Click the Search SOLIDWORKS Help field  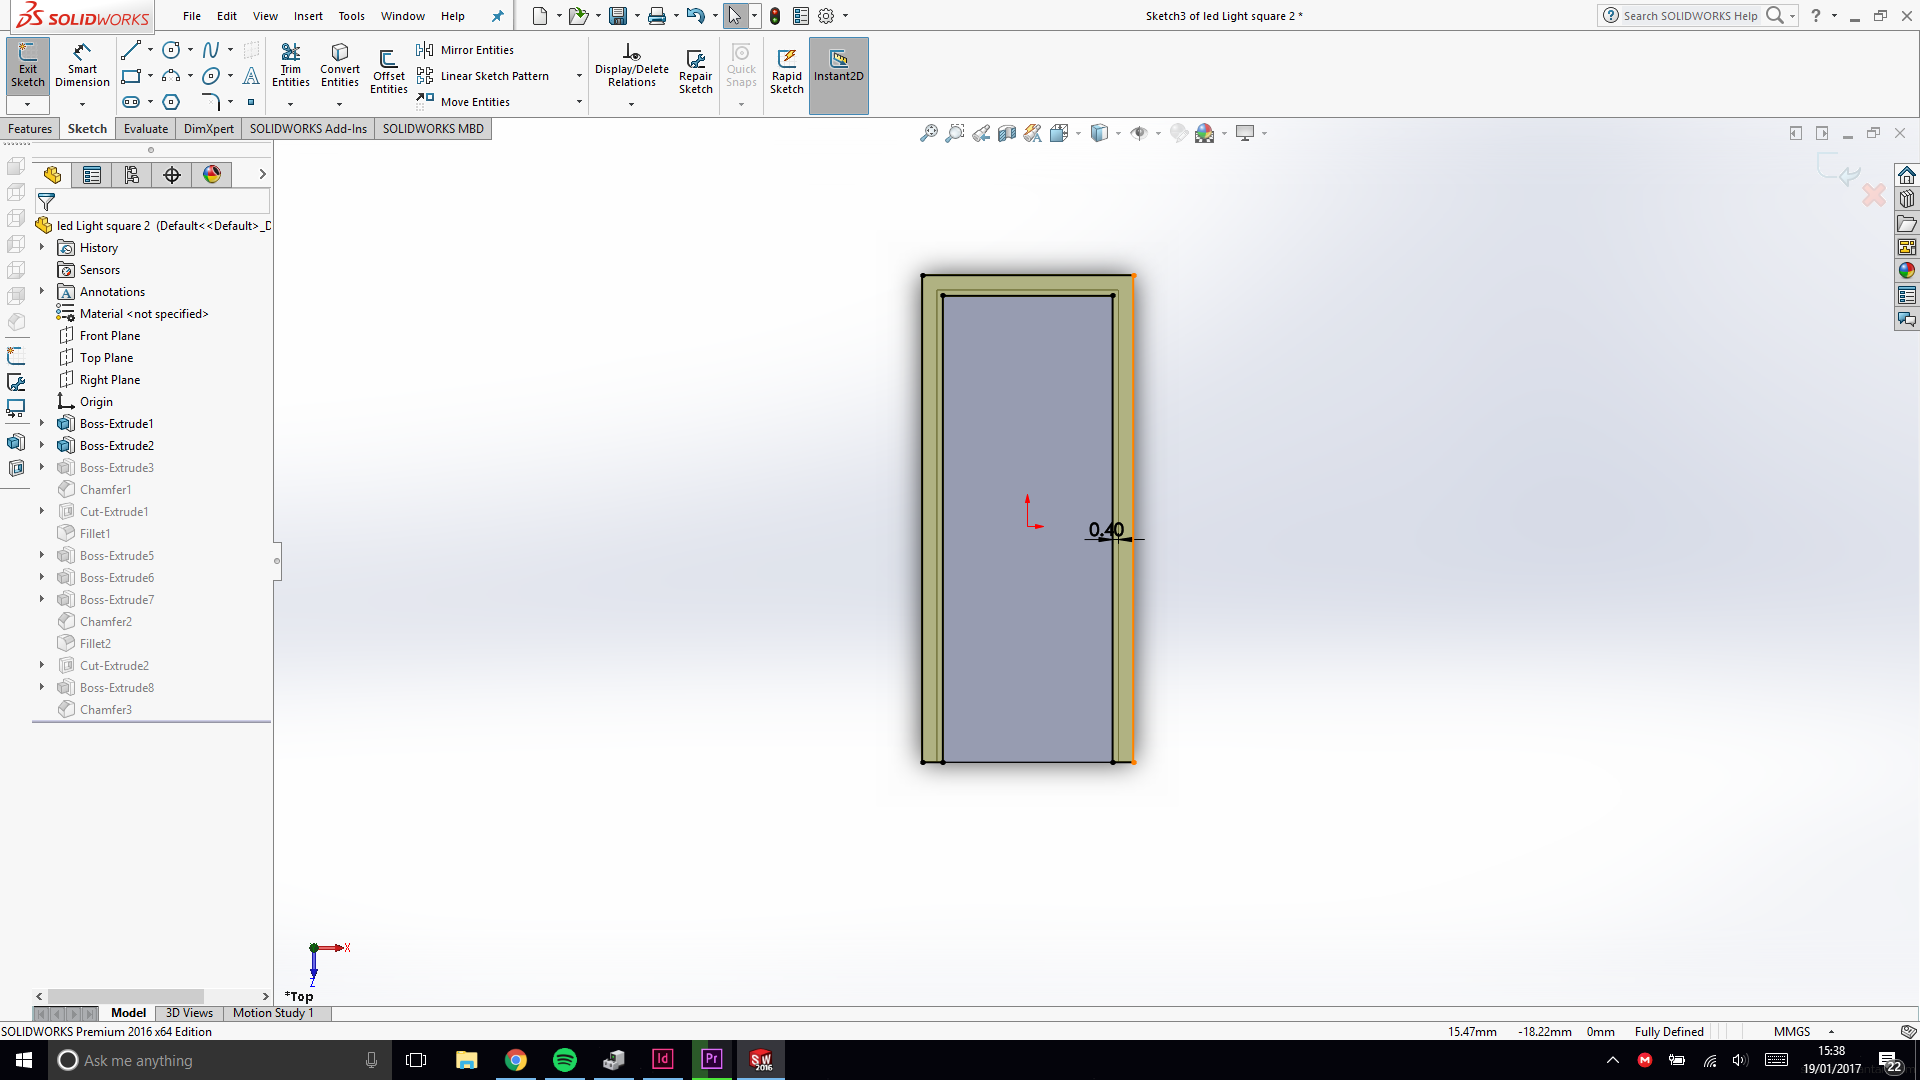tap(1690, 16)
